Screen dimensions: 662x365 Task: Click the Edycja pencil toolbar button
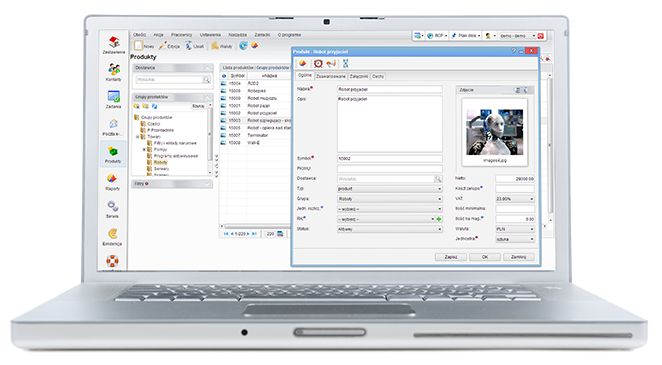(x=169, y=46)
